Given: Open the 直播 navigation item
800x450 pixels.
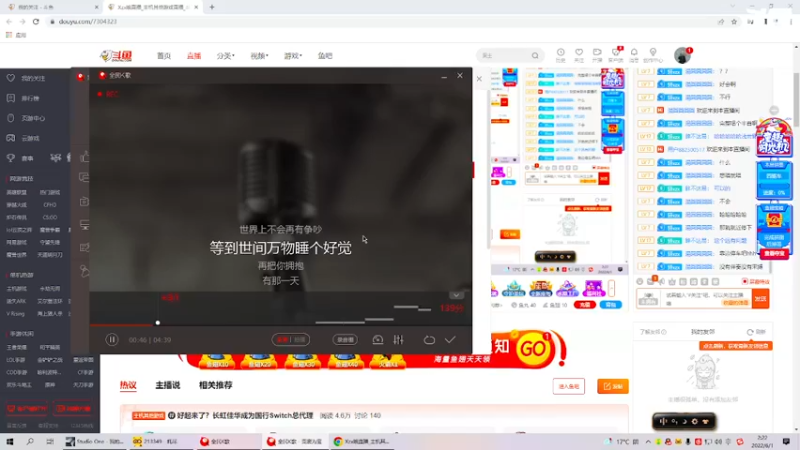Looking at the screenshot, I should (x=194, y=56).
